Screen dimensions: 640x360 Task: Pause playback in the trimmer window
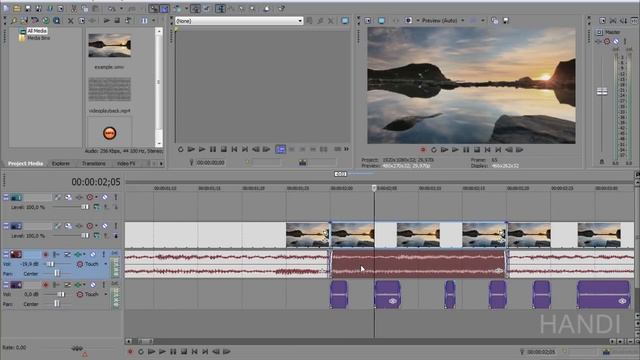(213, 149)
